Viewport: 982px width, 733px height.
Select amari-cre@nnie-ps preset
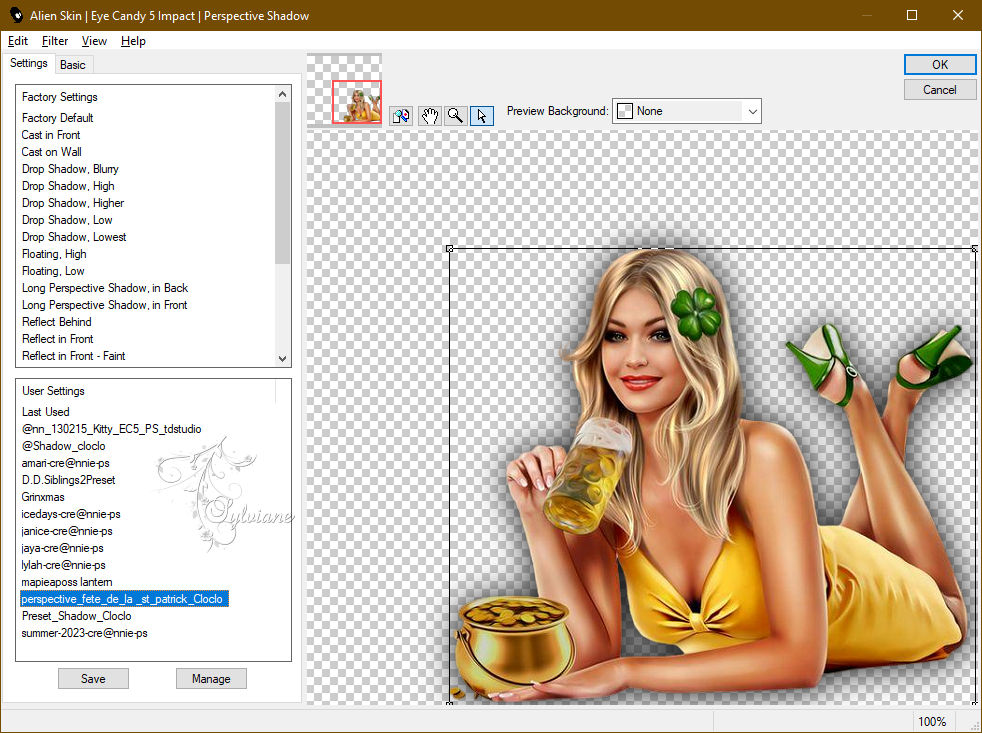click(65, 462)
